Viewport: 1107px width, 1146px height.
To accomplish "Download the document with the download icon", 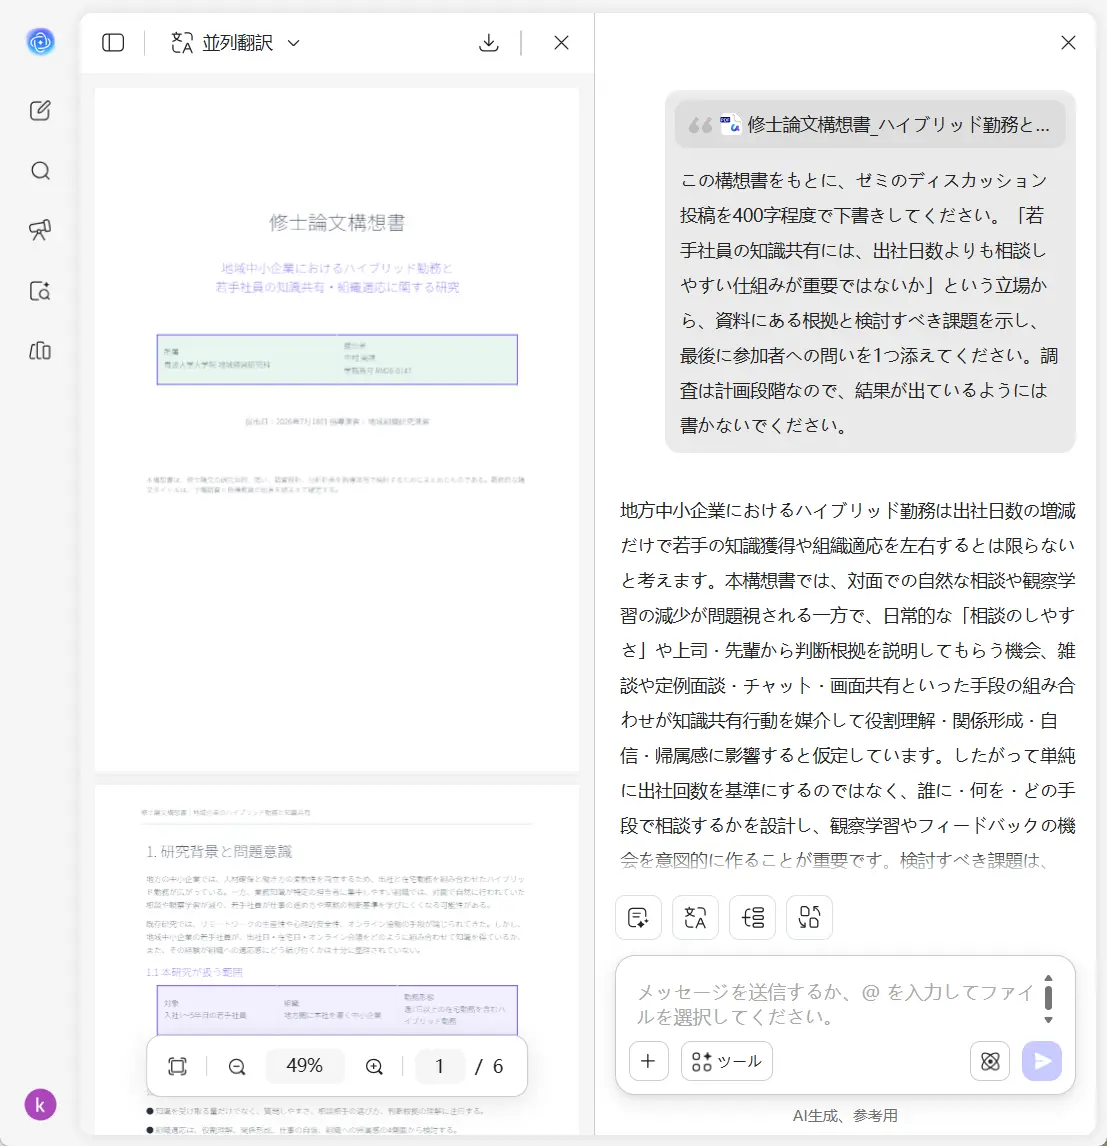I will click(x=489, y=42).
